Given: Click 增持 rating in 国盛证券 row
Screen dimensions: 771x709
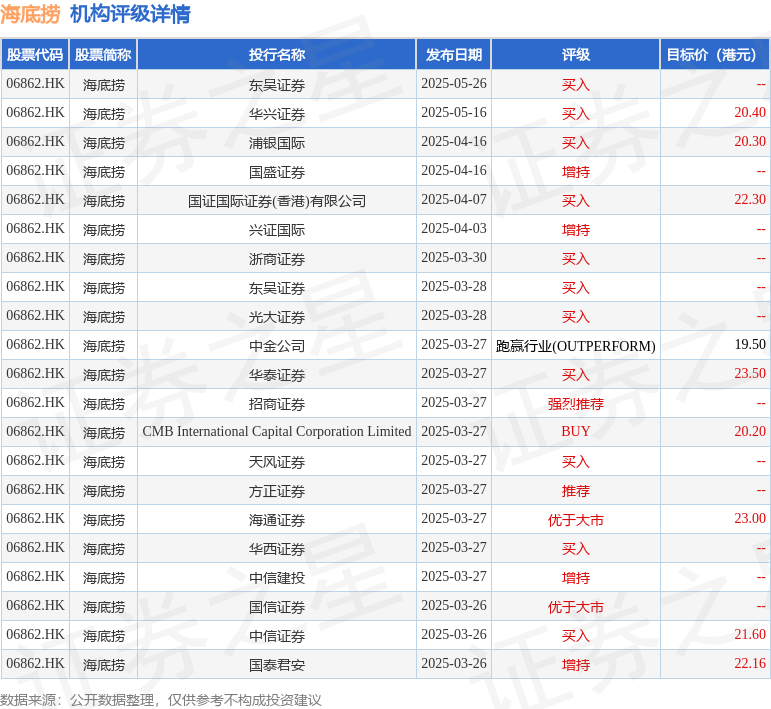Looking at the screenshot, I should tap(576, 172).
